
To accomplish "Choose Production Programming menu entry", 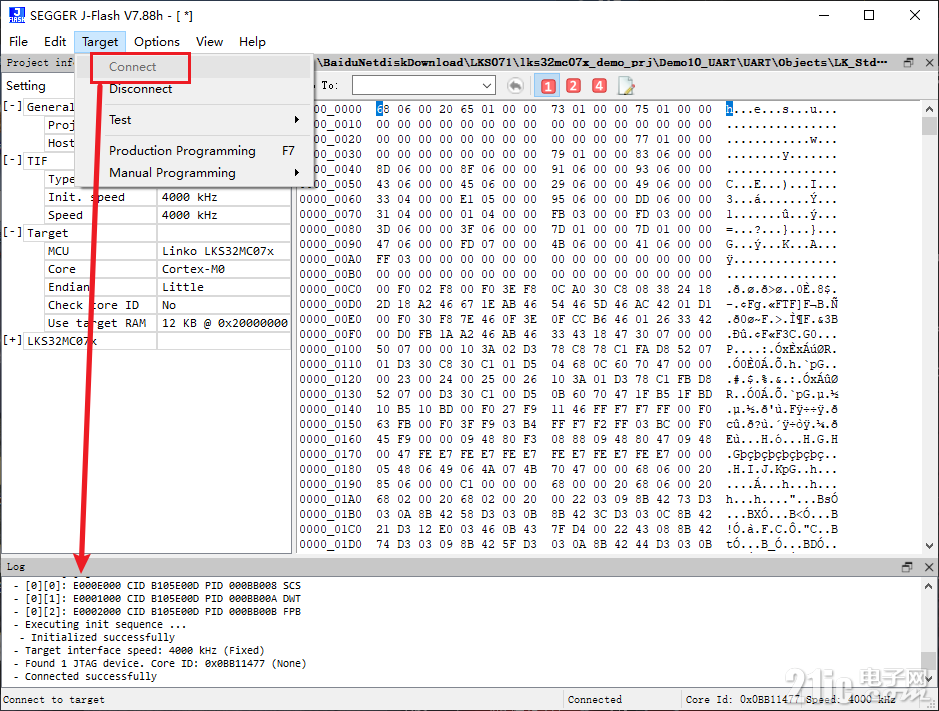I will click(x=194, y=150).
